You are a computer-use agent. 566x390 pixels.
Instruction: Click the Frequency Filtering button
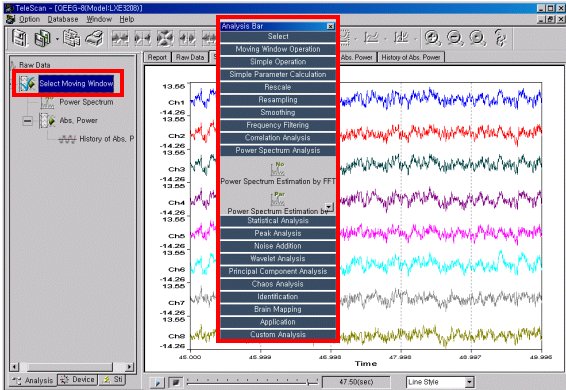pos(278,125)
